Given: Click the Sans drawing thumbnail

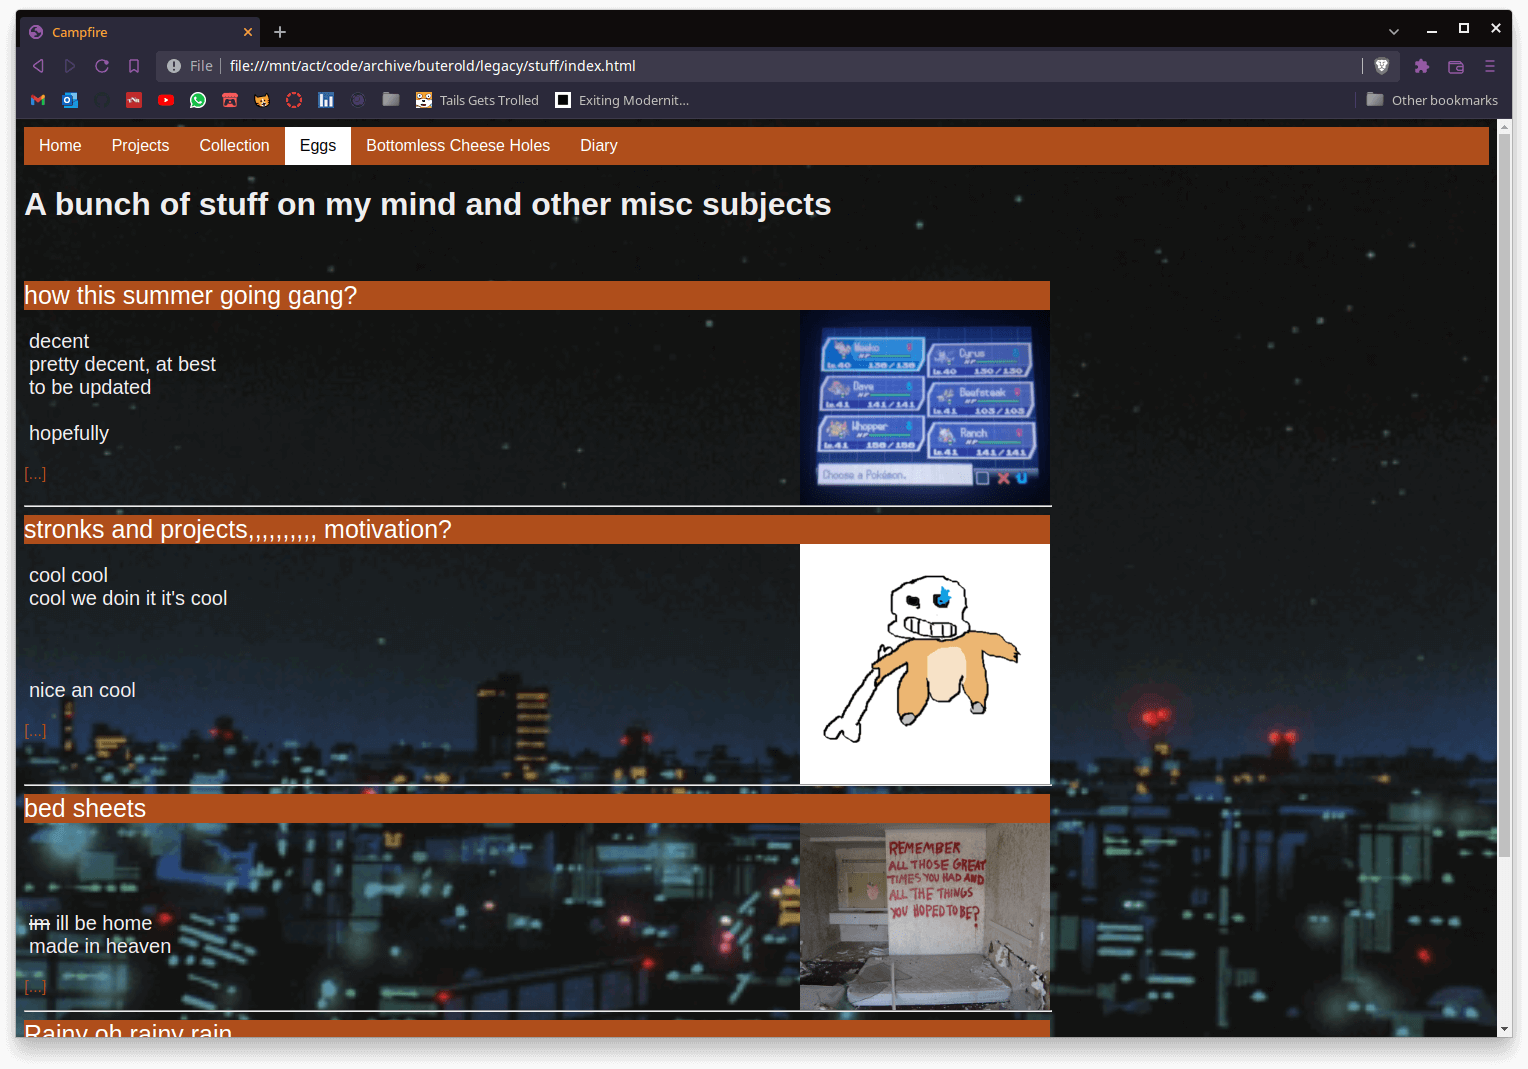Looking at the screenshot, I should coord(924,663).
